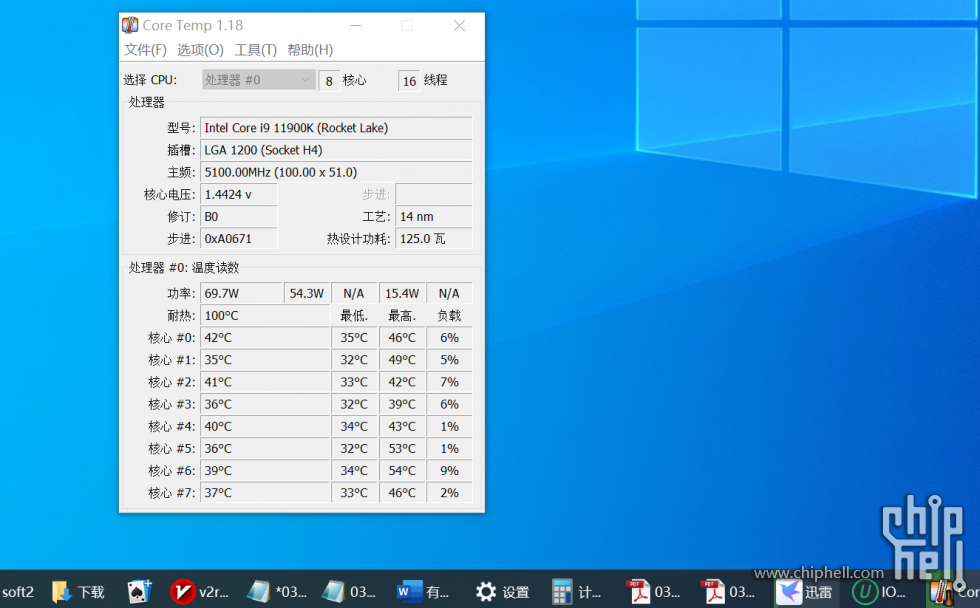Viewport: 980px width, 608px height.
Task: Click the soft2 taskbar item
Action: 18,591
